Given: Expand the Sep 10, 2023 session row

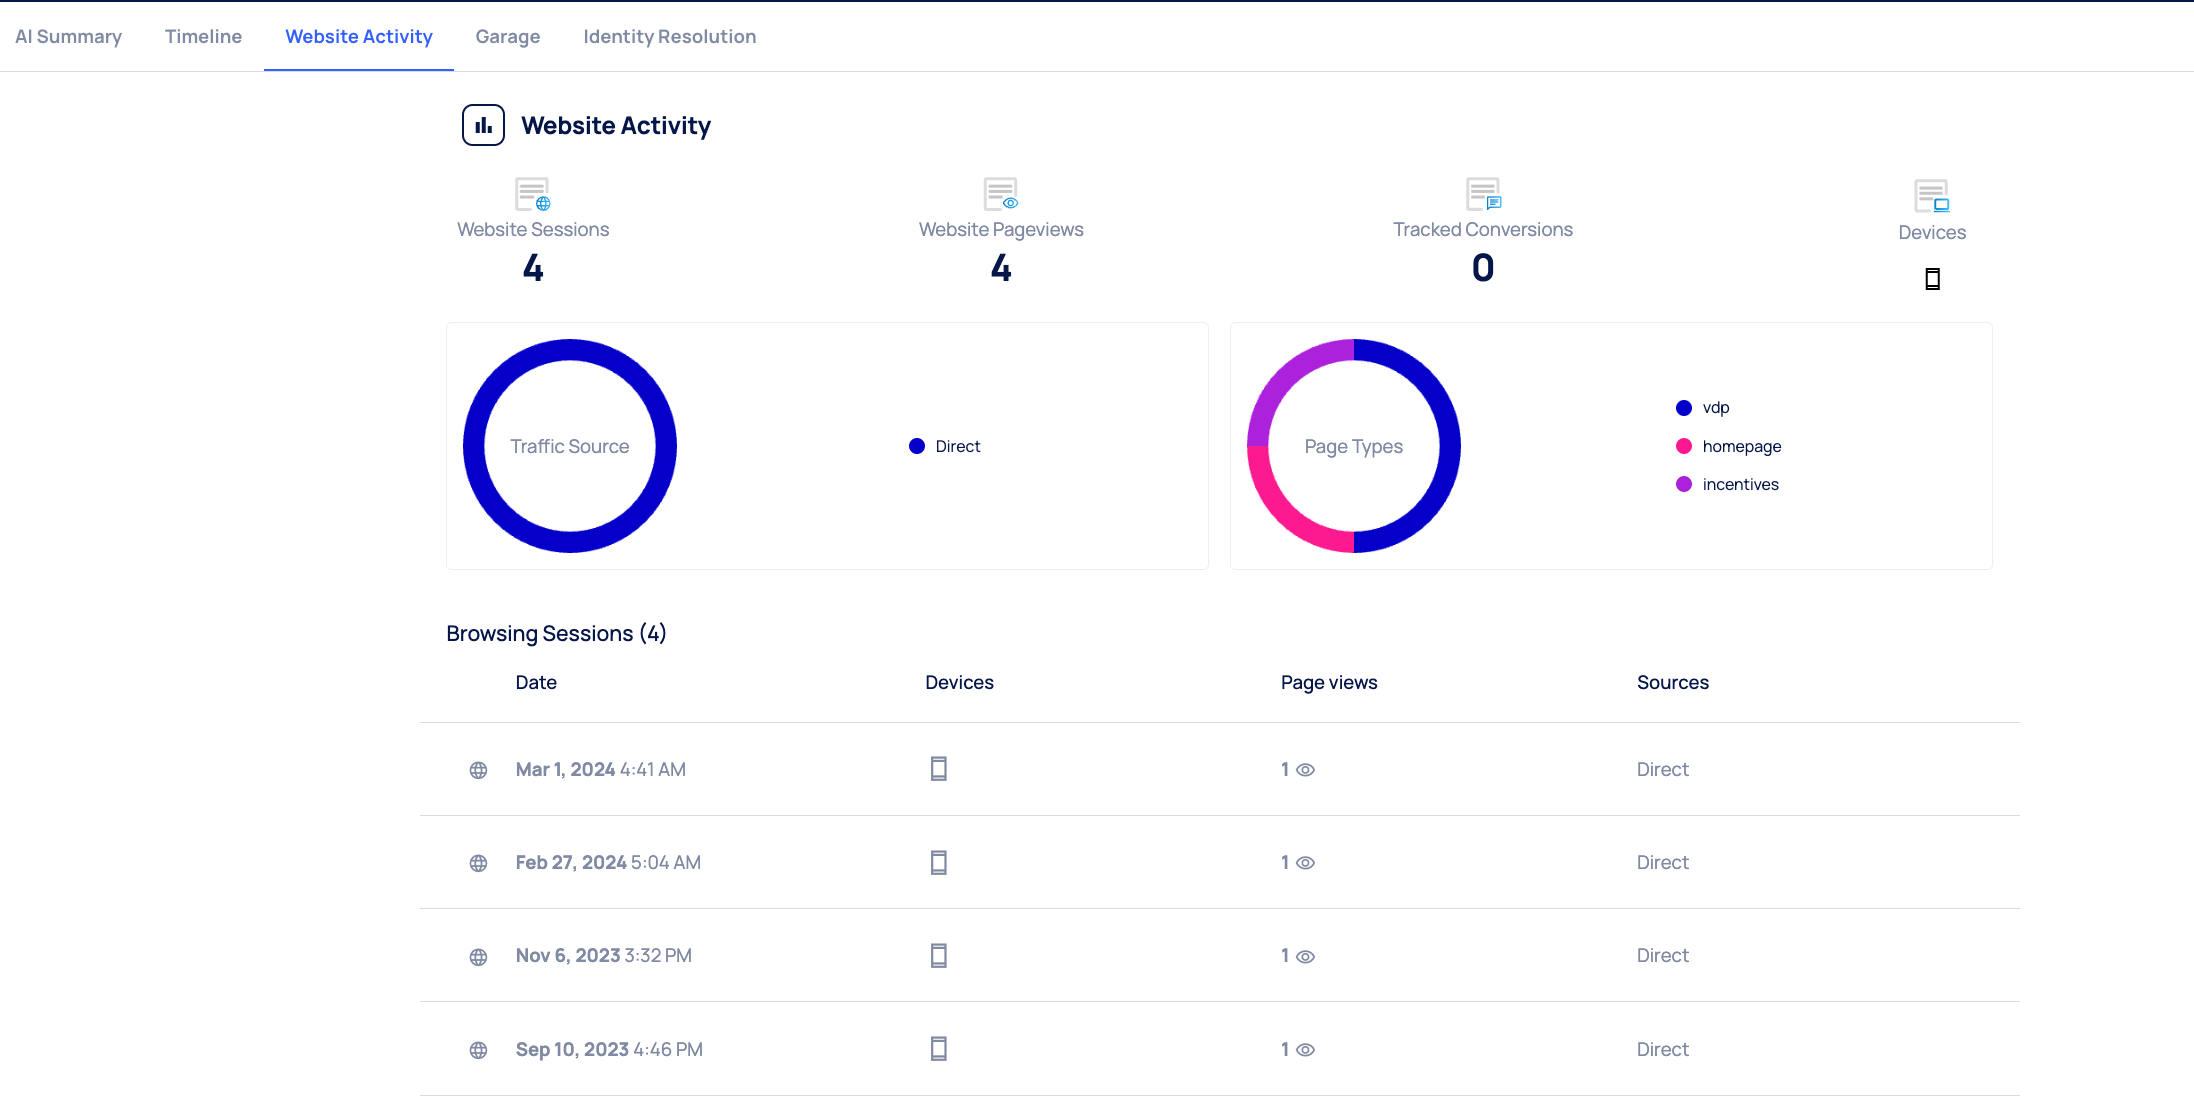Looking at the screenshot, I should (609, 1049).
